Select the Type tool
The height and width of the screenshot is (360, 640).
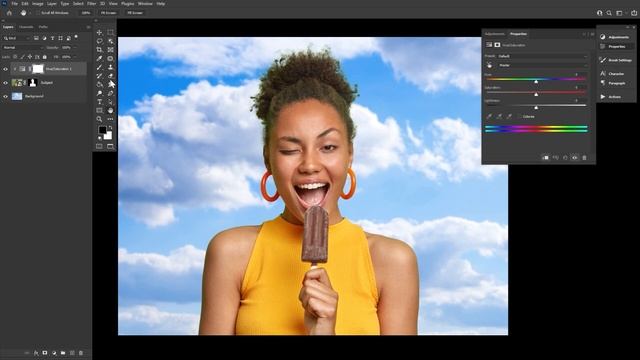point(100,102)
